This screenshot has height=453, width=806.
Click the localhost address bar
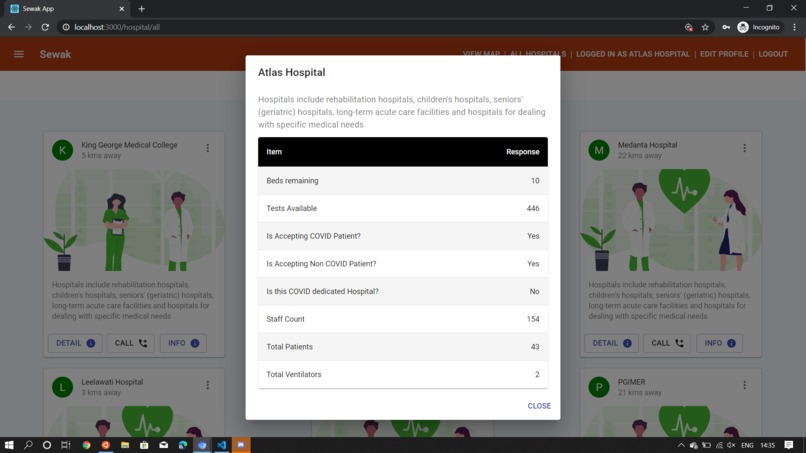coord(370,27)
